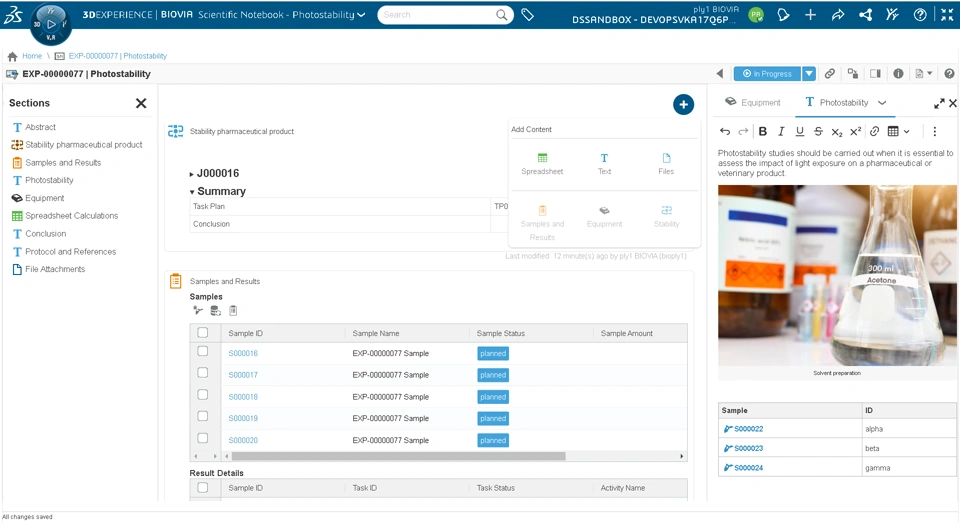This screenshot has width=960, height=523.
Task: Open sample link S000022 in right panel
Action: tap(748, 429)
